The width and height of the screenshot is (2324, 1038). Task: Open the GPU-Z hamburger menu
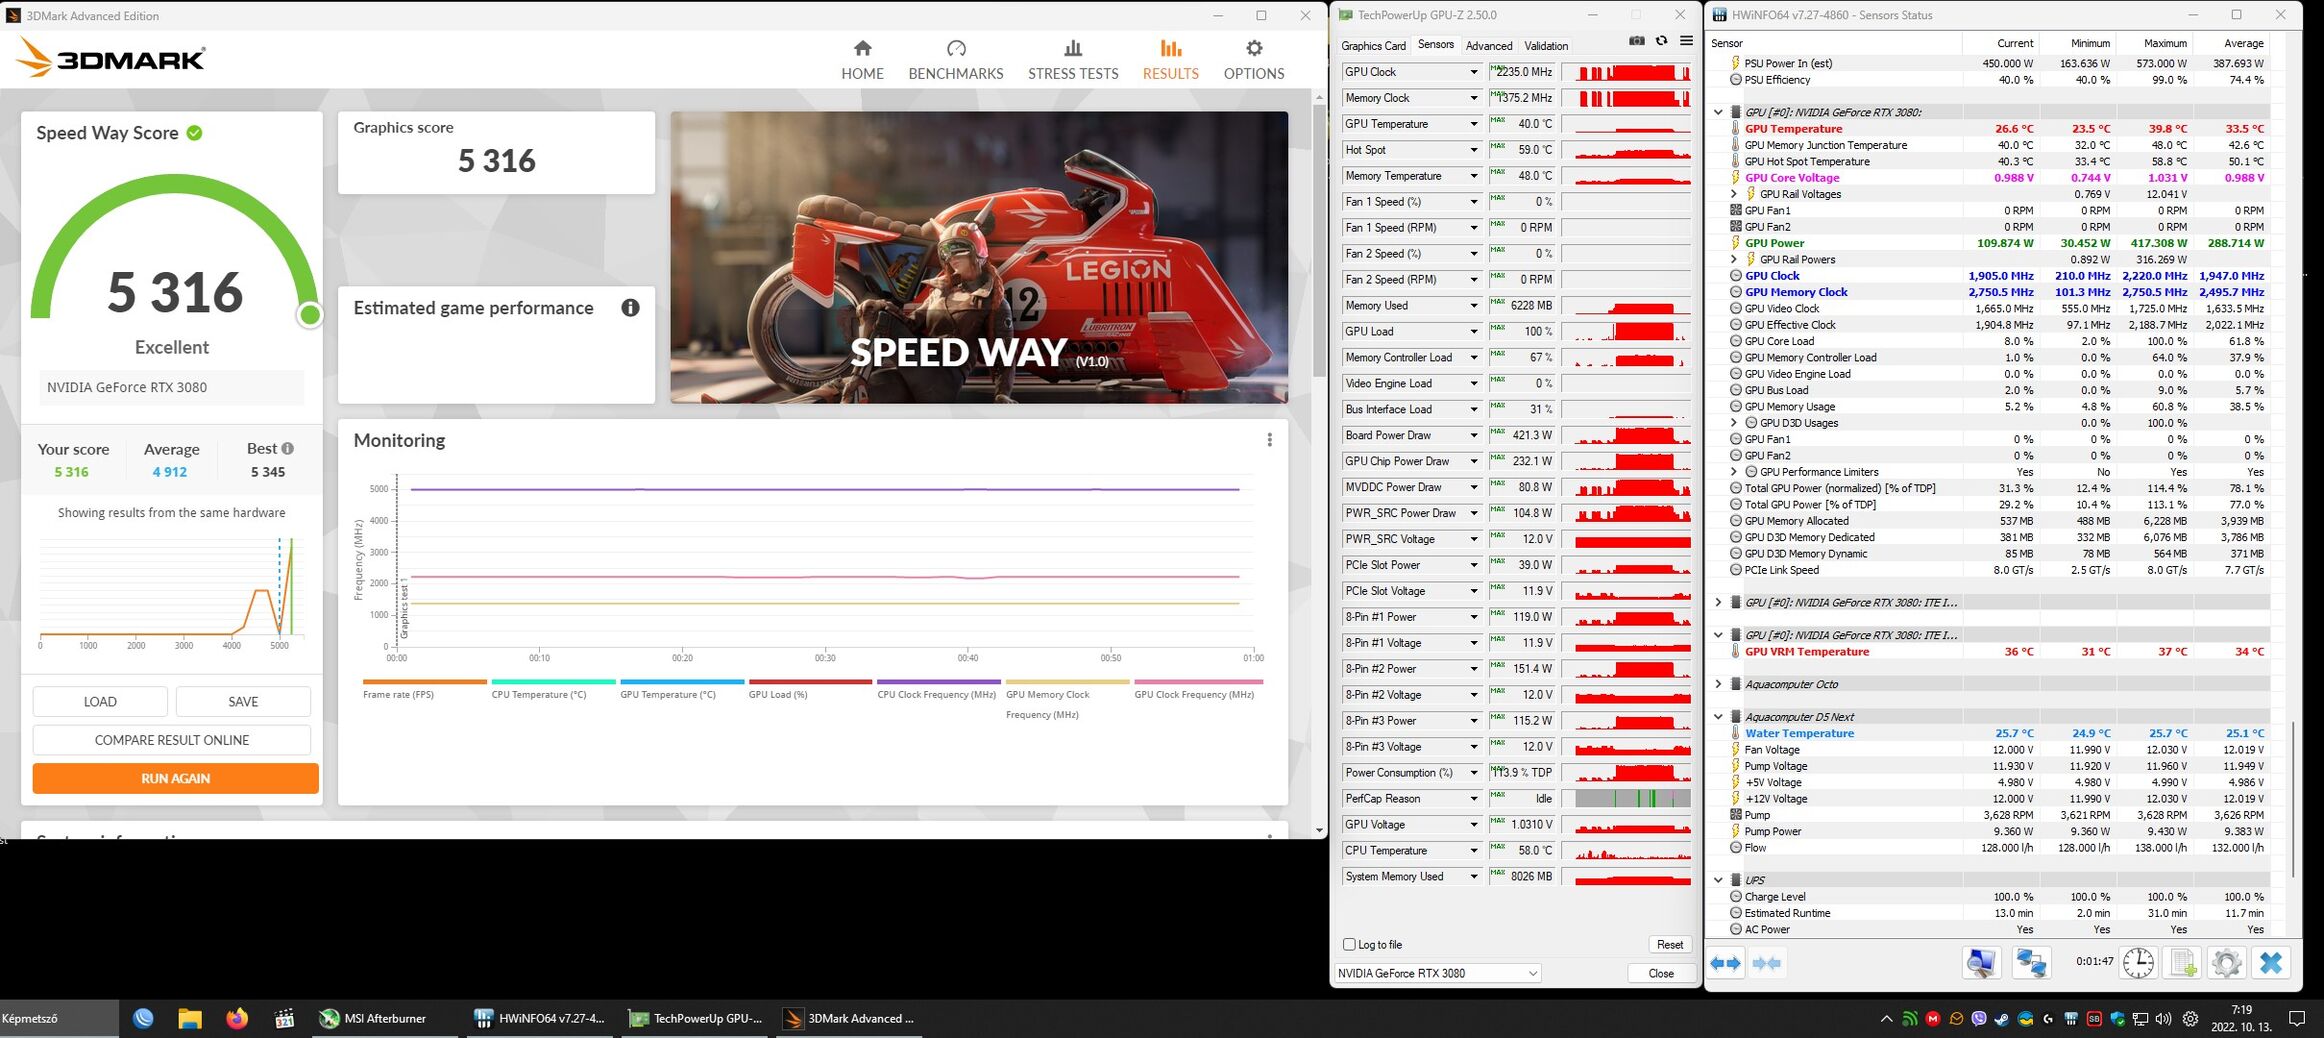point(1686,41)
